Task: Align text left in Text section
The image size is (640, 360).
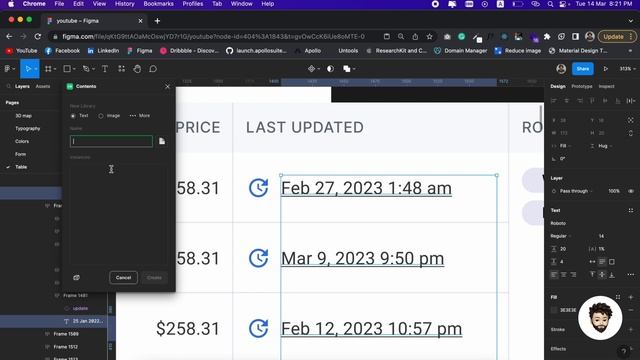Action: (x=553, y=275)
